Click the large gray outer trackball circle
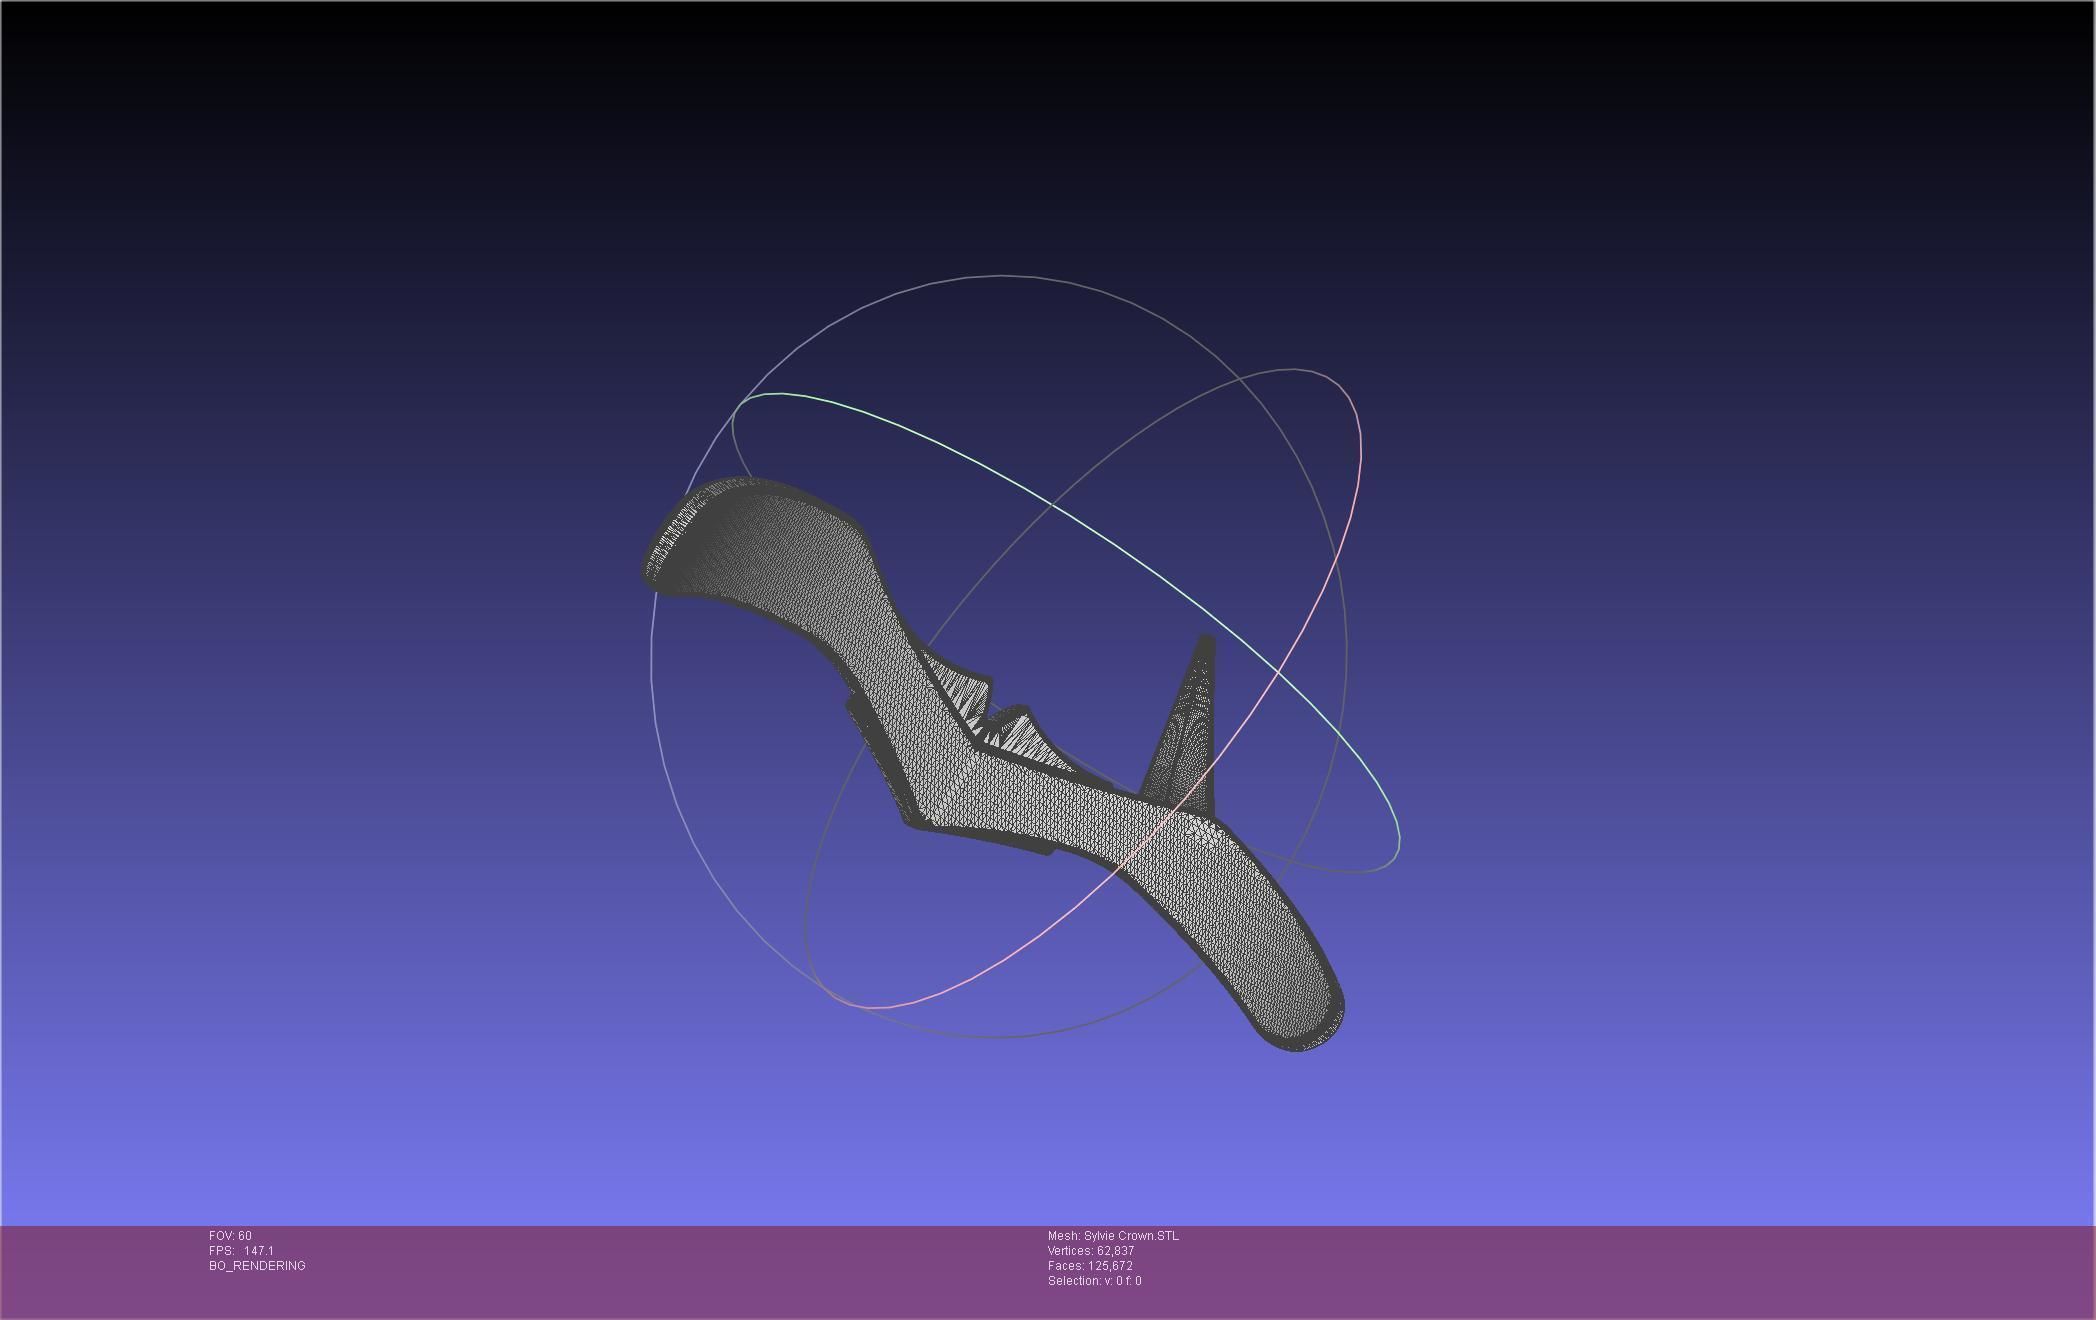 (1000, 275)
